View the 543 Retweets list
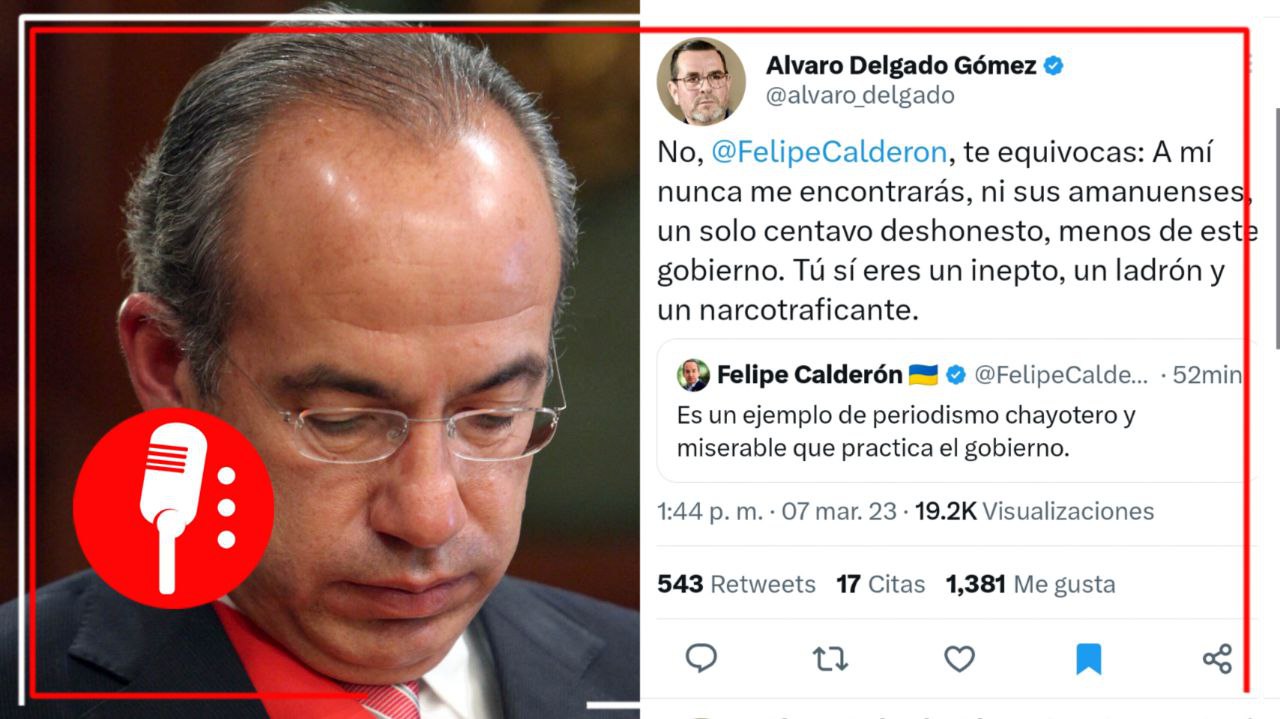Image resolution: width=1280 pixels, height=719 pixels. point(736,584)
